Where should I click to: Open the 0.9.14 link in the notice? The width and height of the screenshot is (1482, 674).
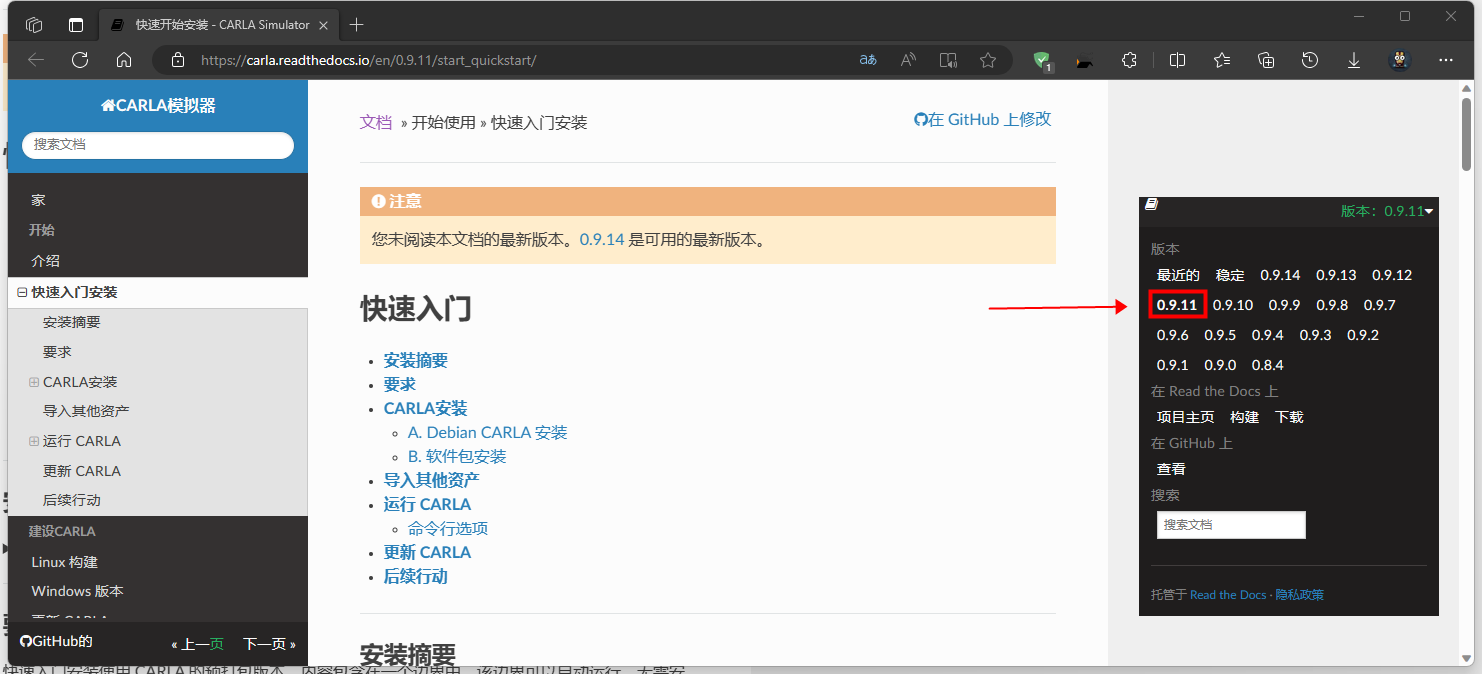point(602,240)
